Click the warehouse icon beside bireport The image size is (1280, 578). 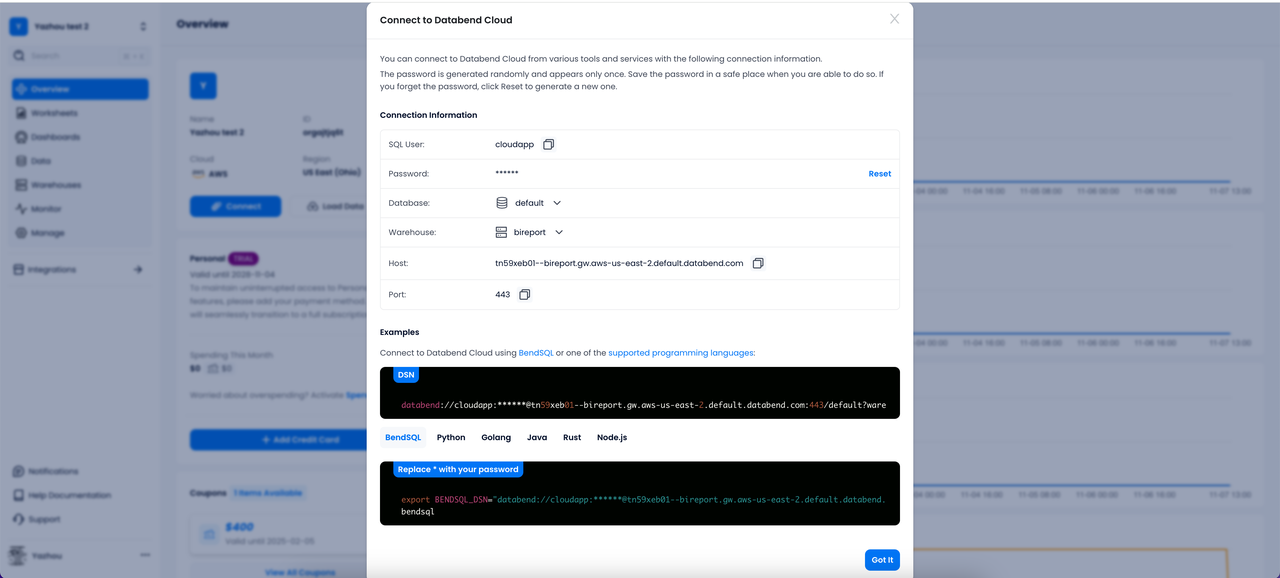click(502, 232)
